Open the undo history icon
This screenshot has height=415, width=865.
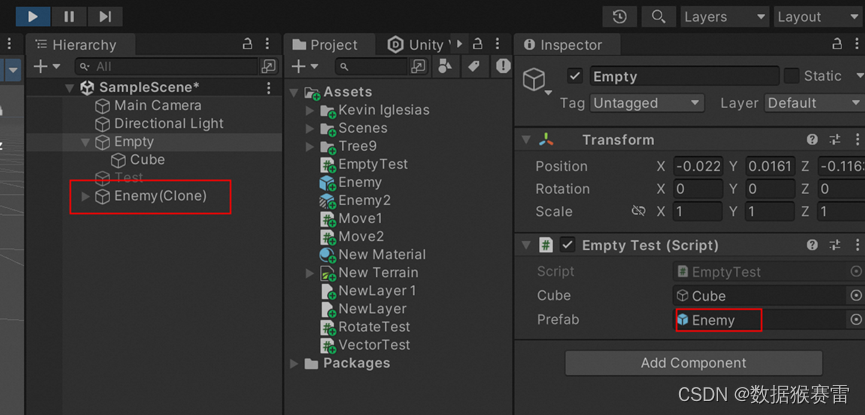[x=620, y=17]
